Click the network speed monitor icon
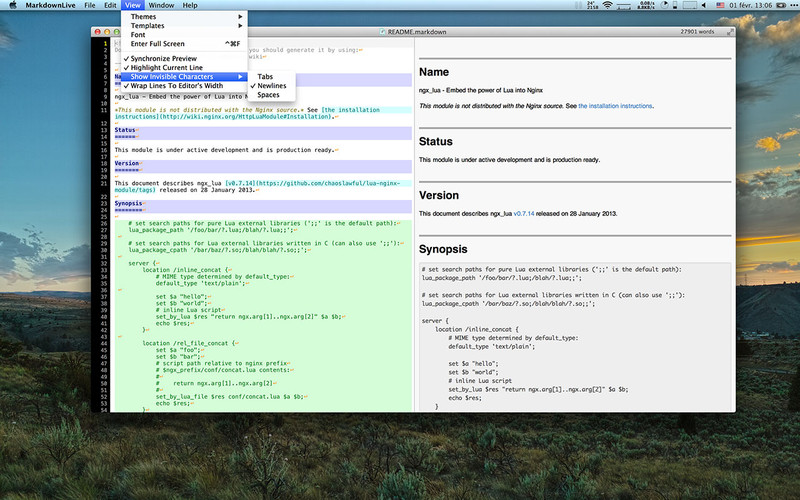This screenshot has height=500, width=800. pyautogui.click(x=646, y=5)
